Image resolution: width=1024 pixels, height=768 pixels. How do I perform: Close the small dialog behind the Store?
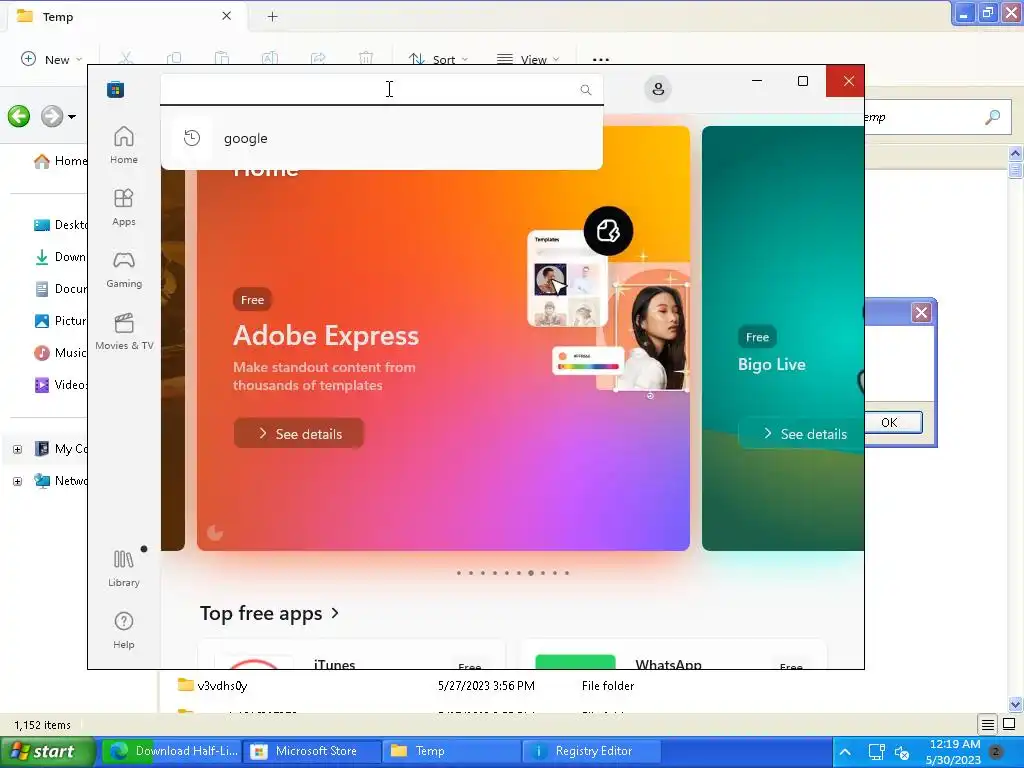click(x=921, y=313)
